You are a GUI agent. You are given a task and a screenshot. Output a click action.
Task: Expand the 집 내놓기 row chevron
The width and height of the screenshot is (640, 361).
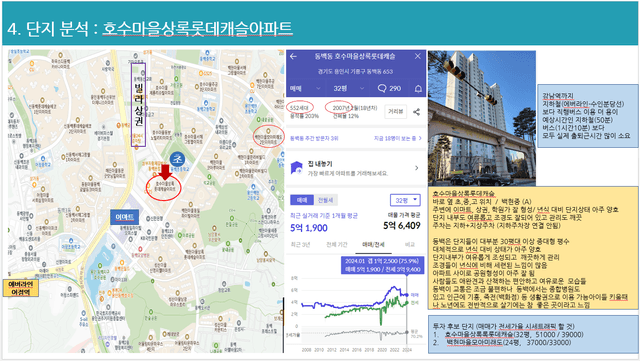[x=416, y=168]
